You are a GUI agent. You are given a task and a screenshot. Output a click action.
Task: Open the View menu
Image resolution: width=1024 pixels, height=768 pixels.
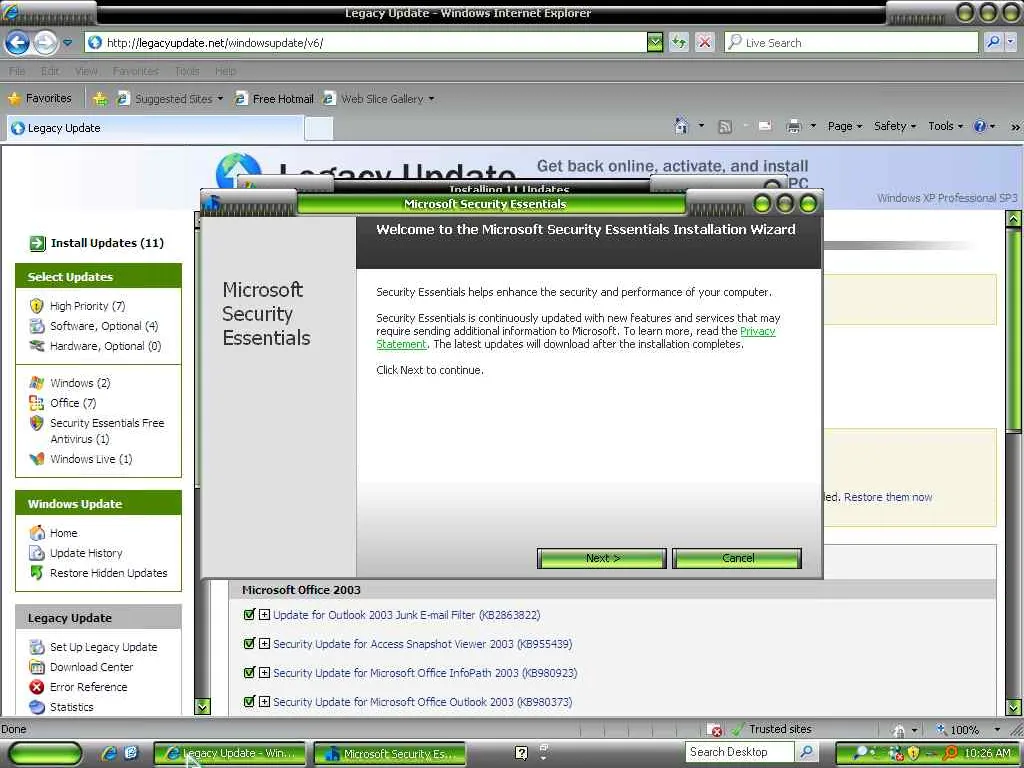click(86, 71)
